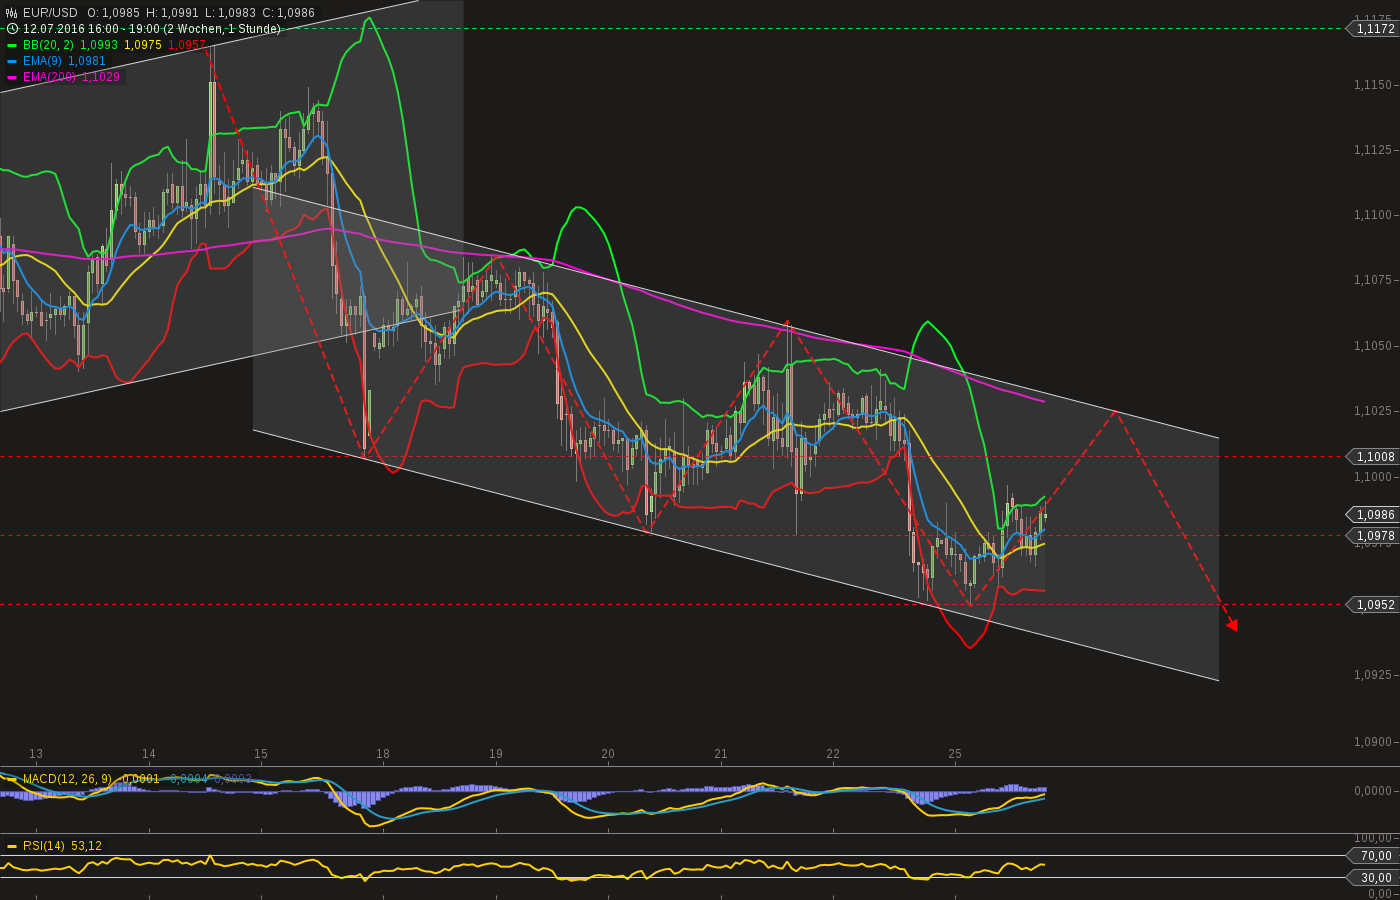Click the EMA(200) indicator label

[x=50, y=77]
